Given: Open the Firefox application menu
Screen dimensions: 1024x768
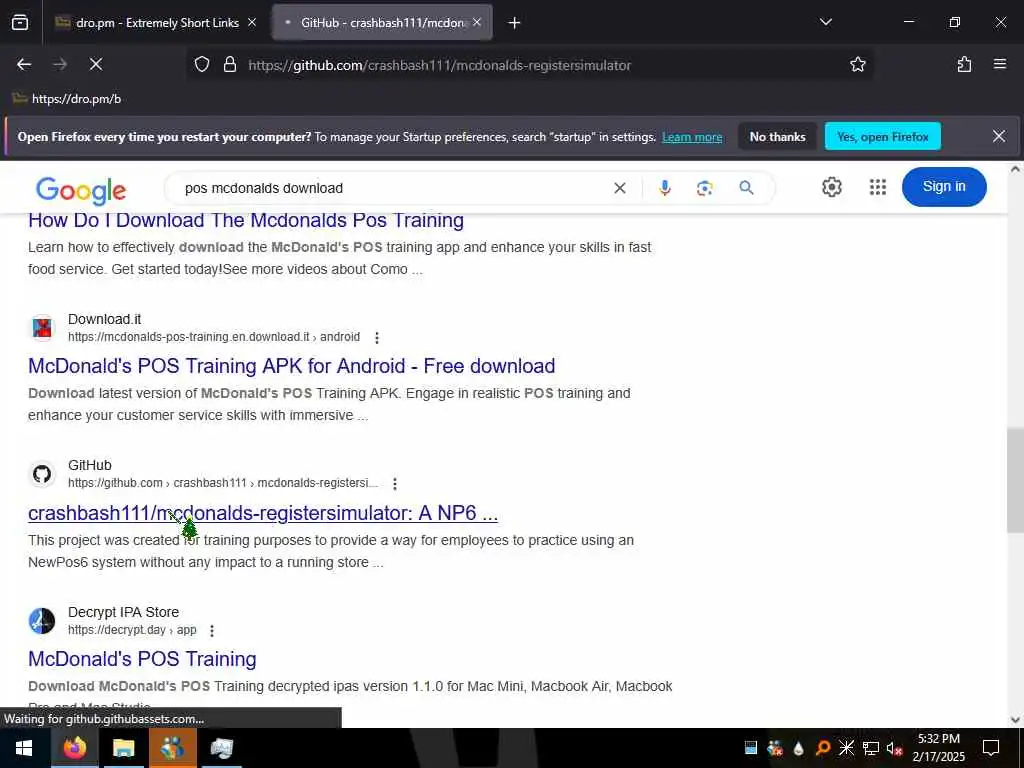Looking at the screenshot, I should 1000,65.
